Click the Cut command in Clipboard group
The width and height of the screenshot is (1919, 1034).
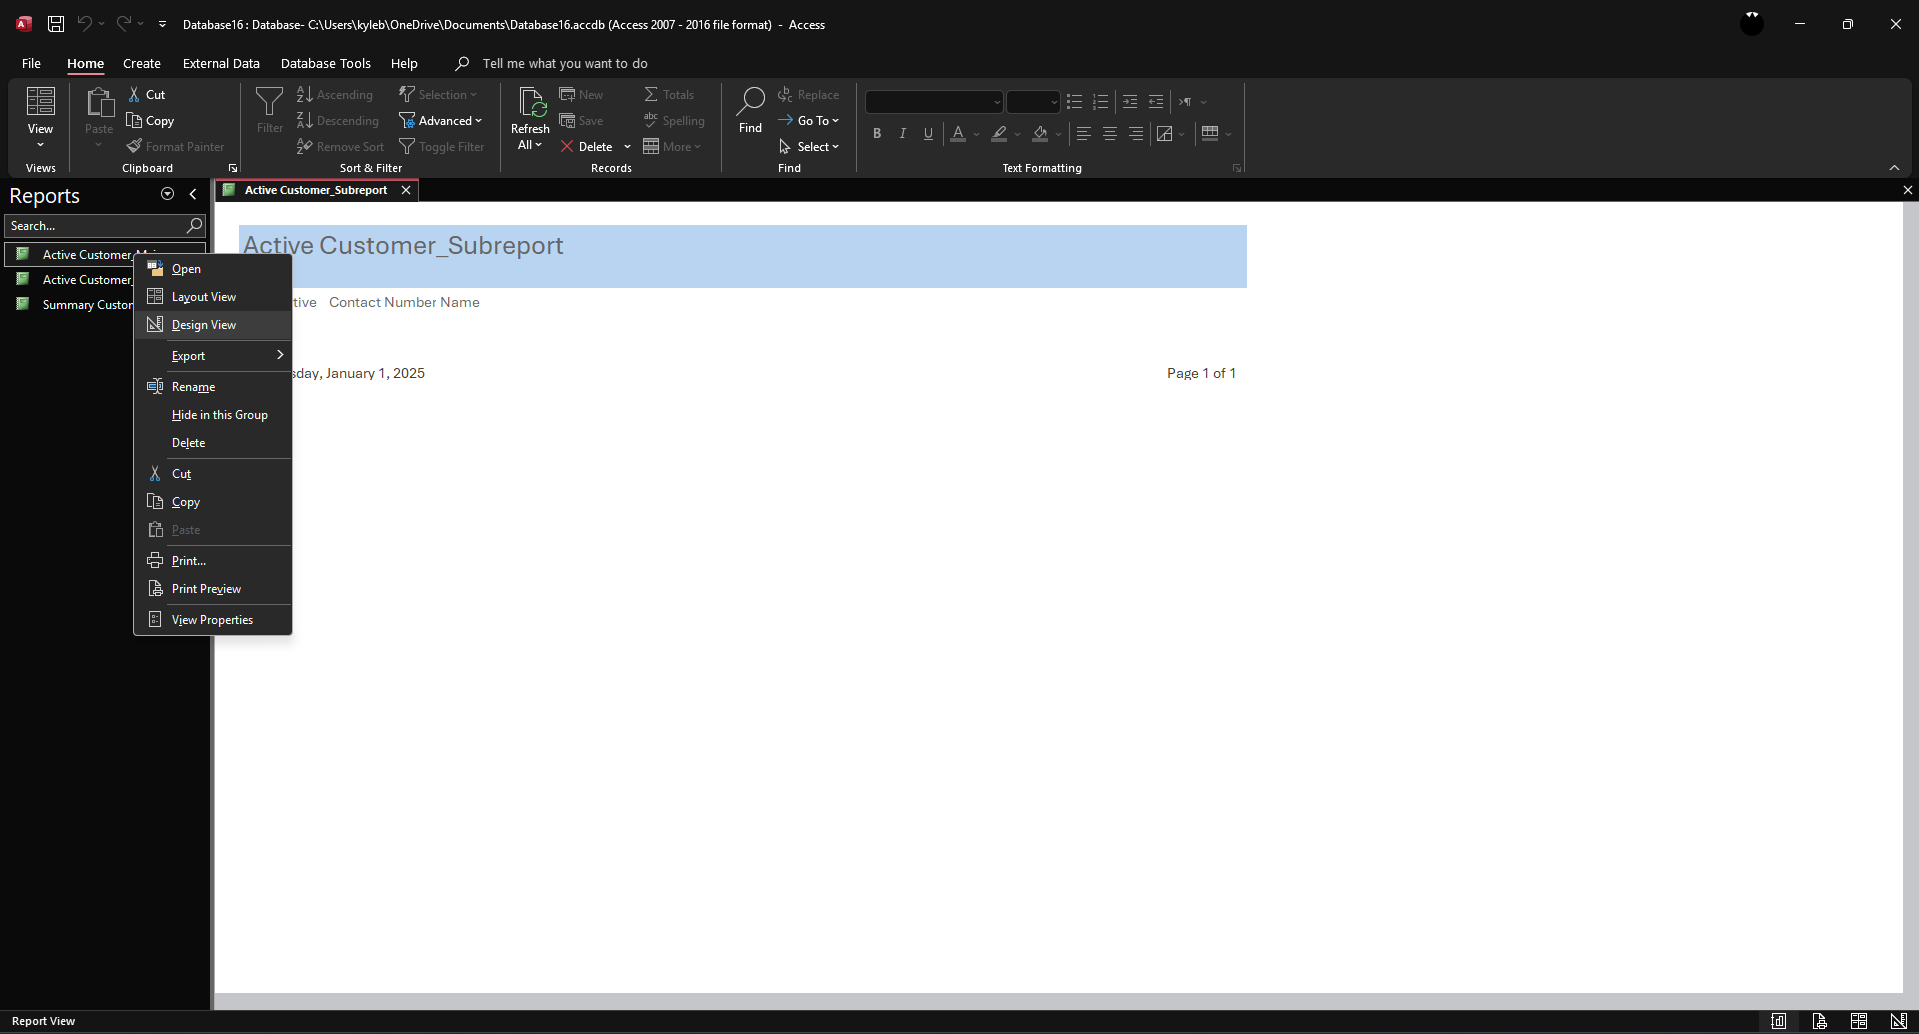click(146, 95)
